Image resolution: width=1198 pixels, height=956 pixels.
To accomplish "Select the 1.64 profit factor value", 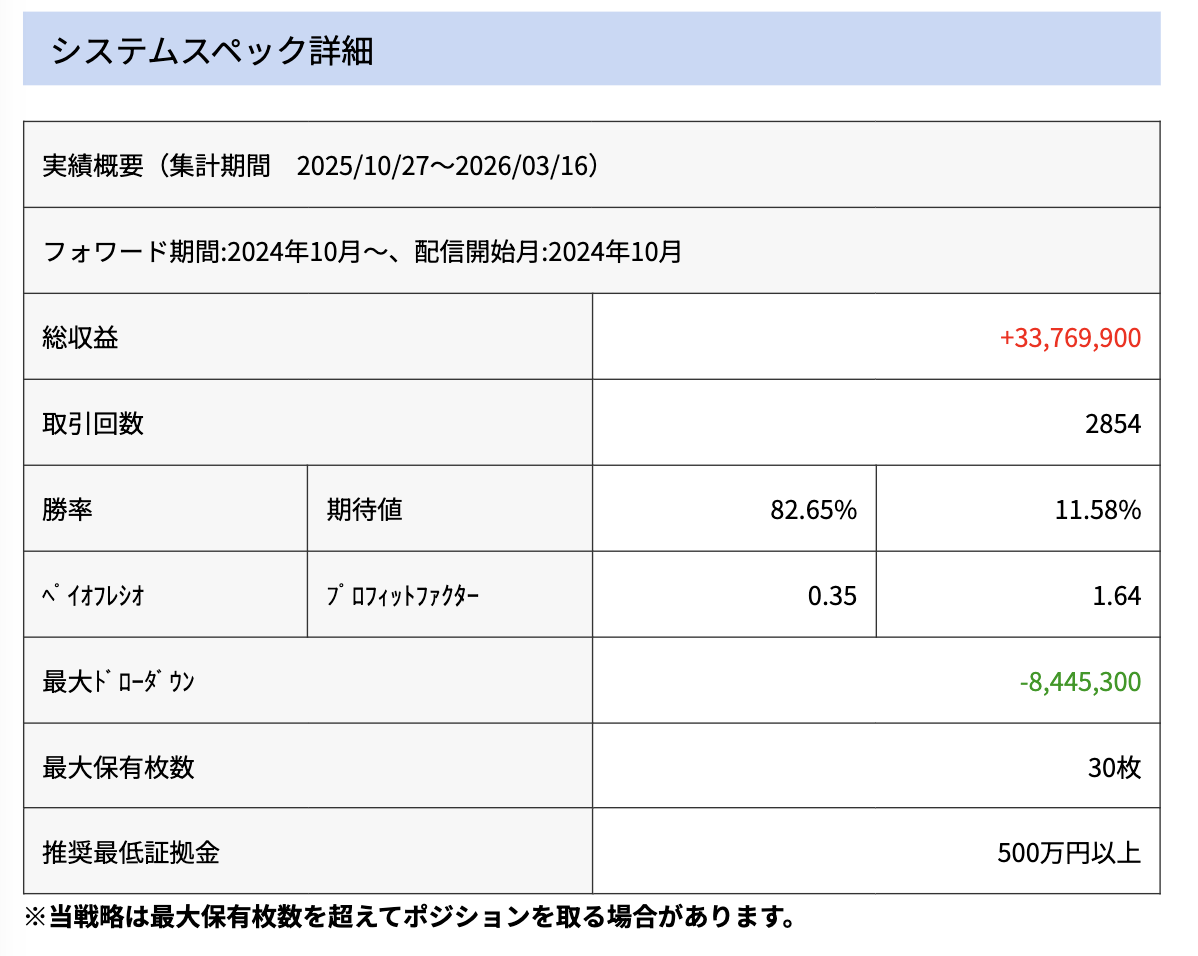I will pyautogui.click(x=1116, y=596).
